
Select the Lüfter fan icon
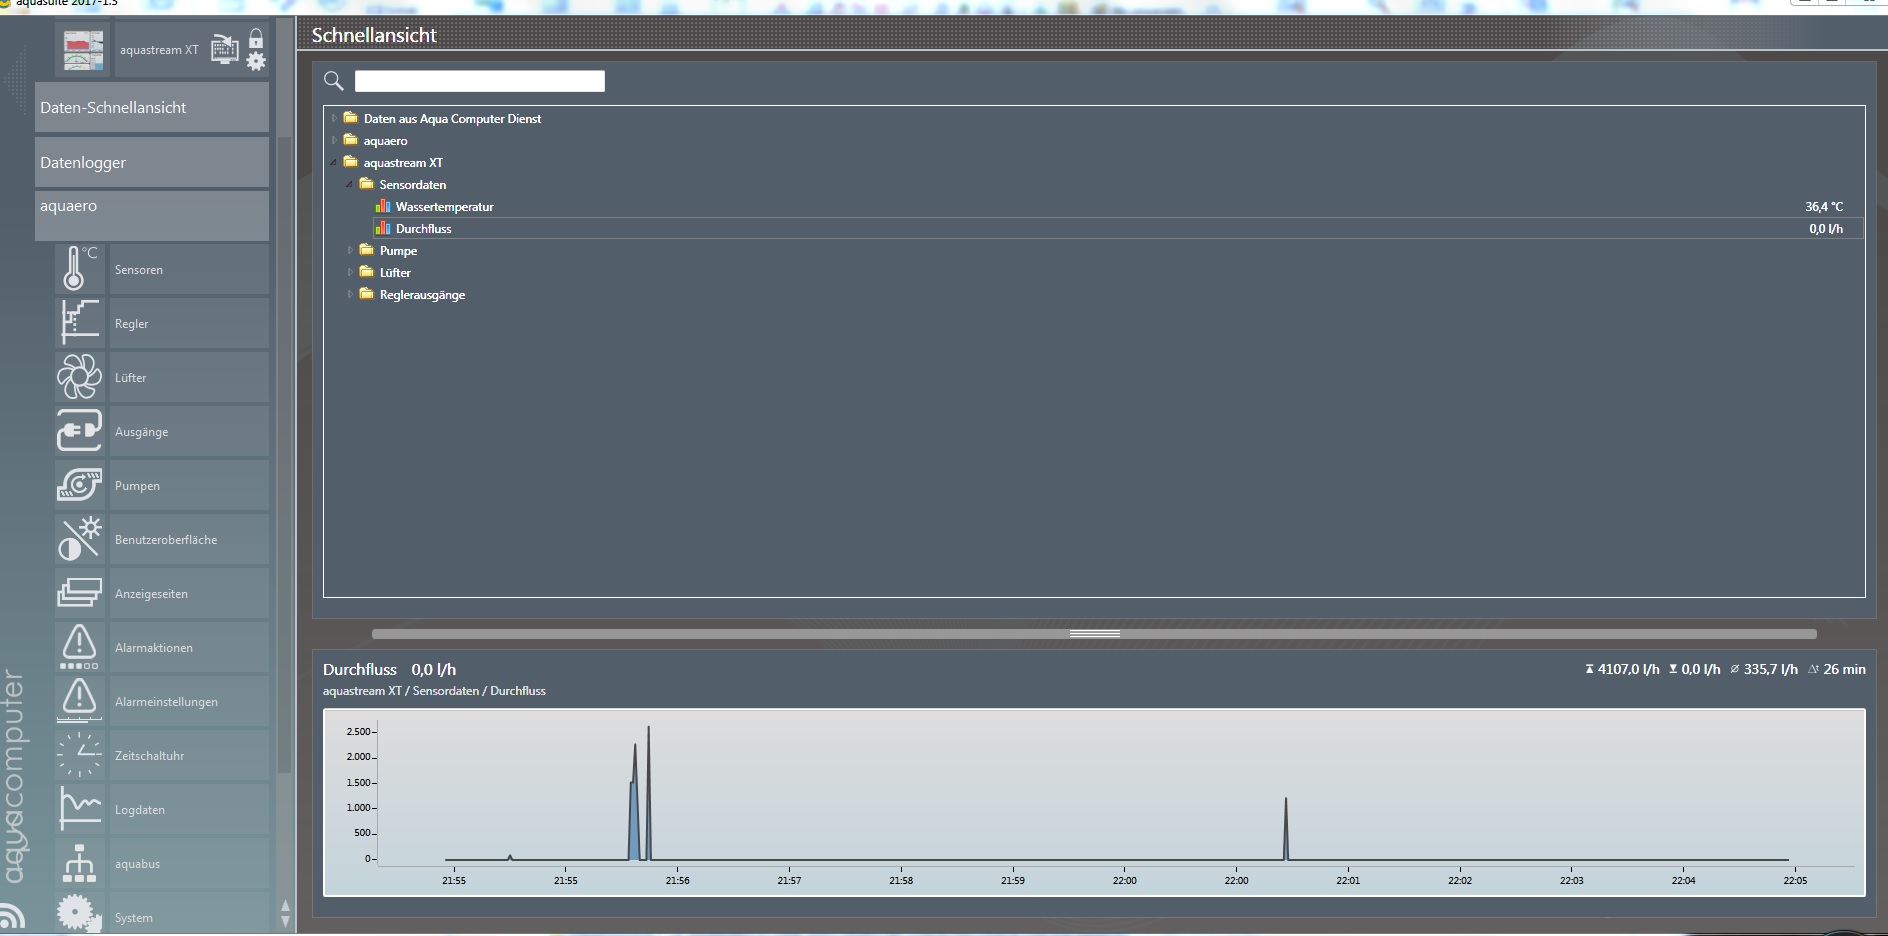click(79, 377)
